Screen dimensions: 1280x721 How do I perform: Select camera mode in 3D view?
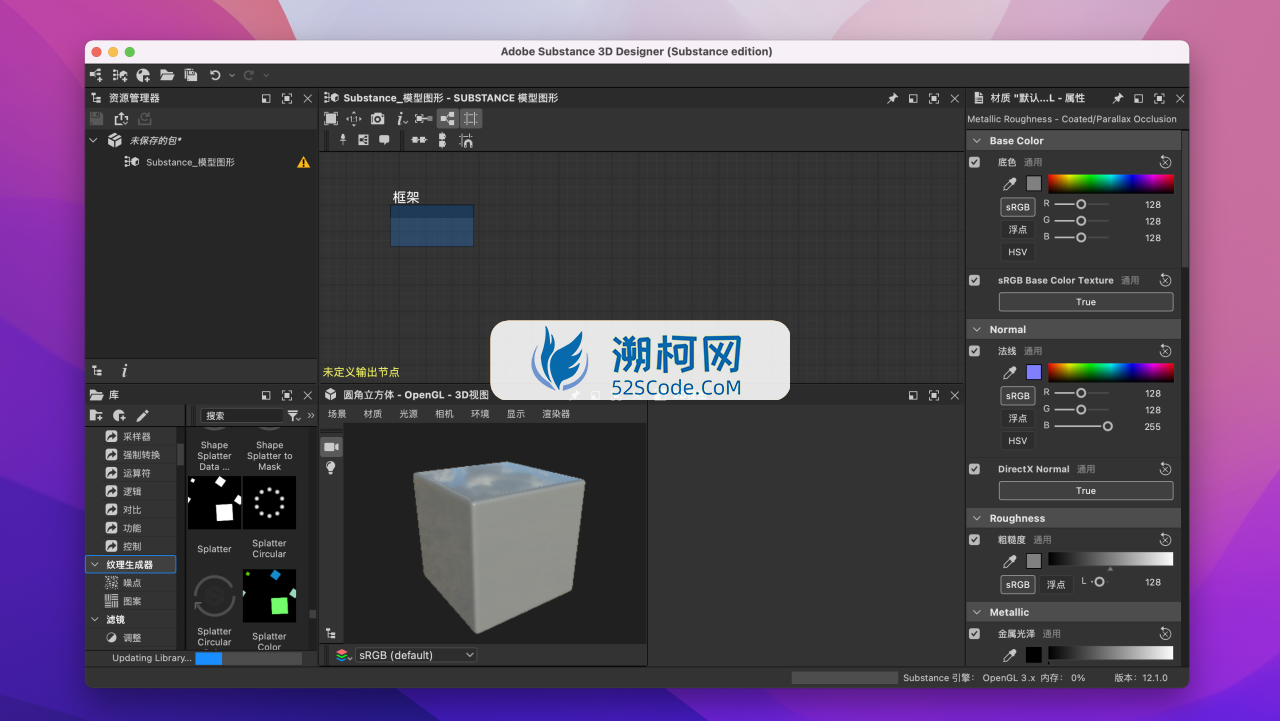coord(332,446)
